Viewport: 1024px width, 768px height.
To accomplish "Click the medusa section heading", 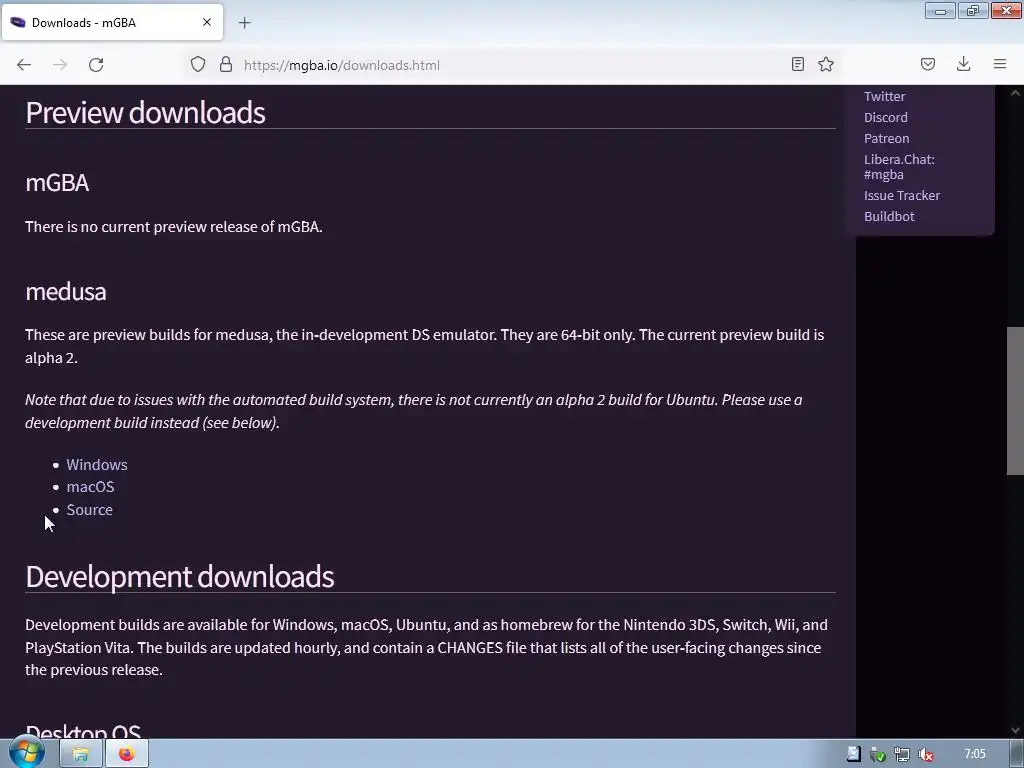I will [65, 291].
